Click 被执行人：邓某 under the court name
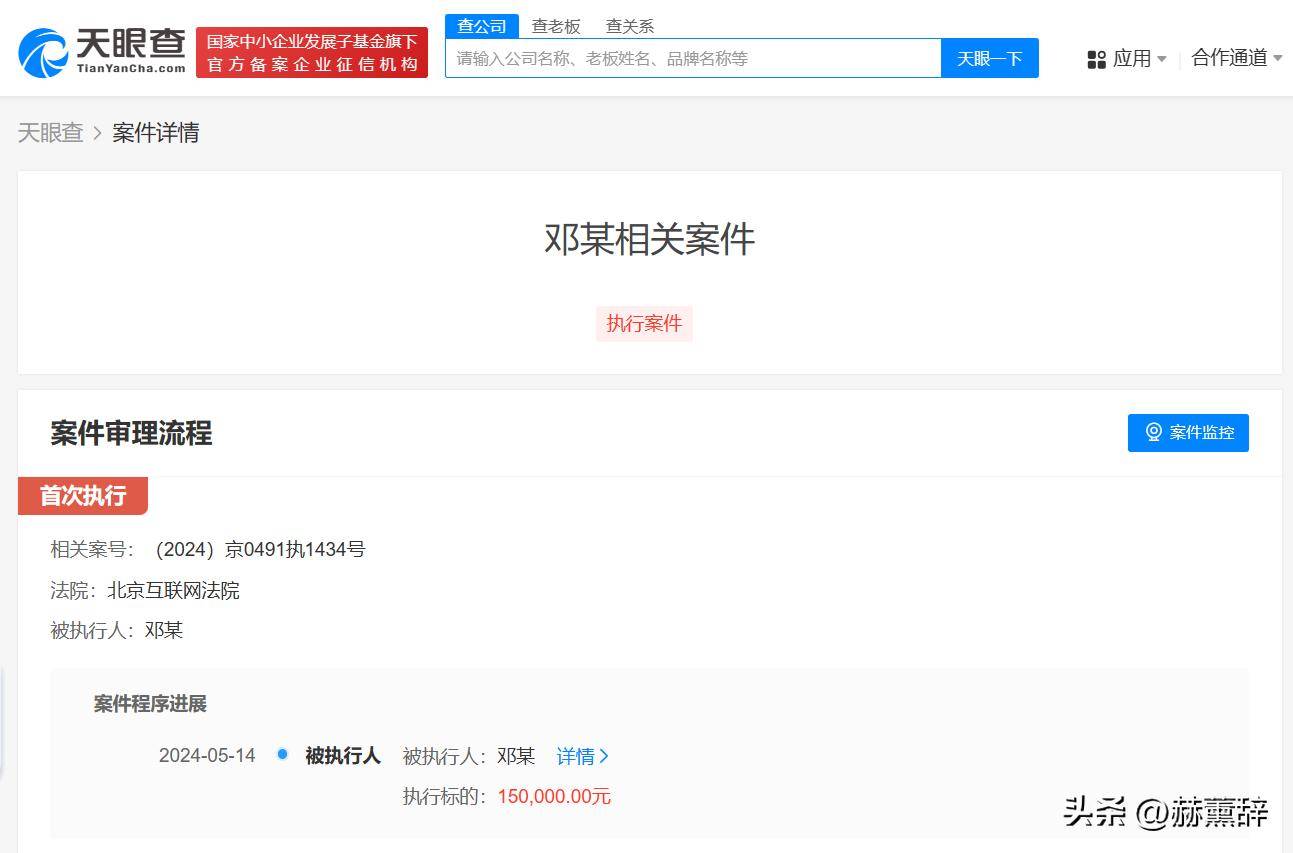The image size is (1293, 853). tap(117, 630)
